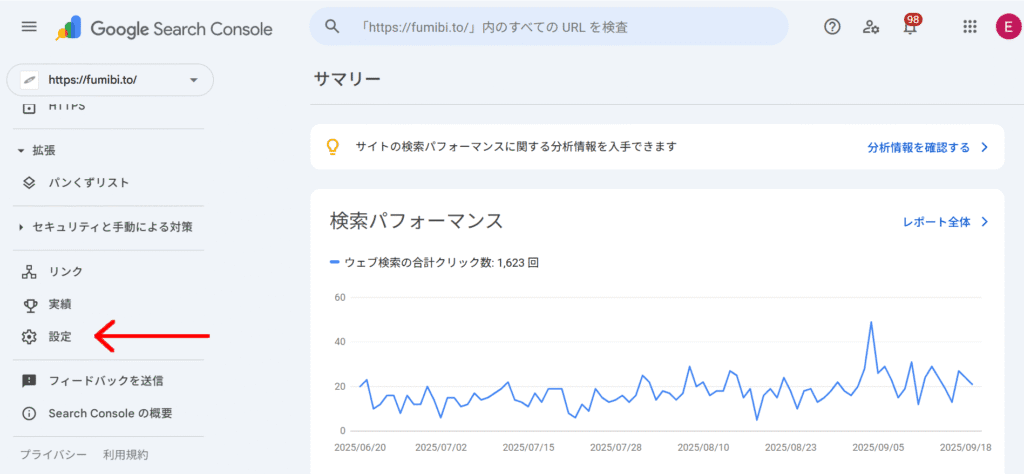Click chevron next to レポート全体
This screenshot has height=474, width=1024.
tap(984, 222)
